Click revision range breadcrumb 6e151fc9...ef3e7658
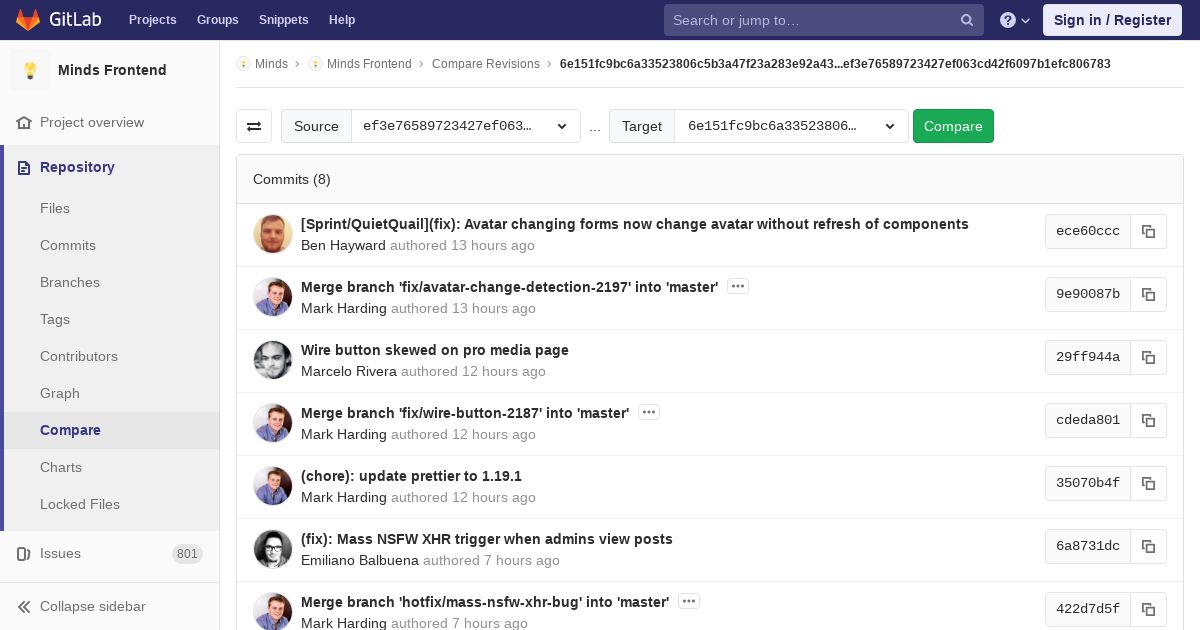The image size is (1200, 630). [835, 64]
